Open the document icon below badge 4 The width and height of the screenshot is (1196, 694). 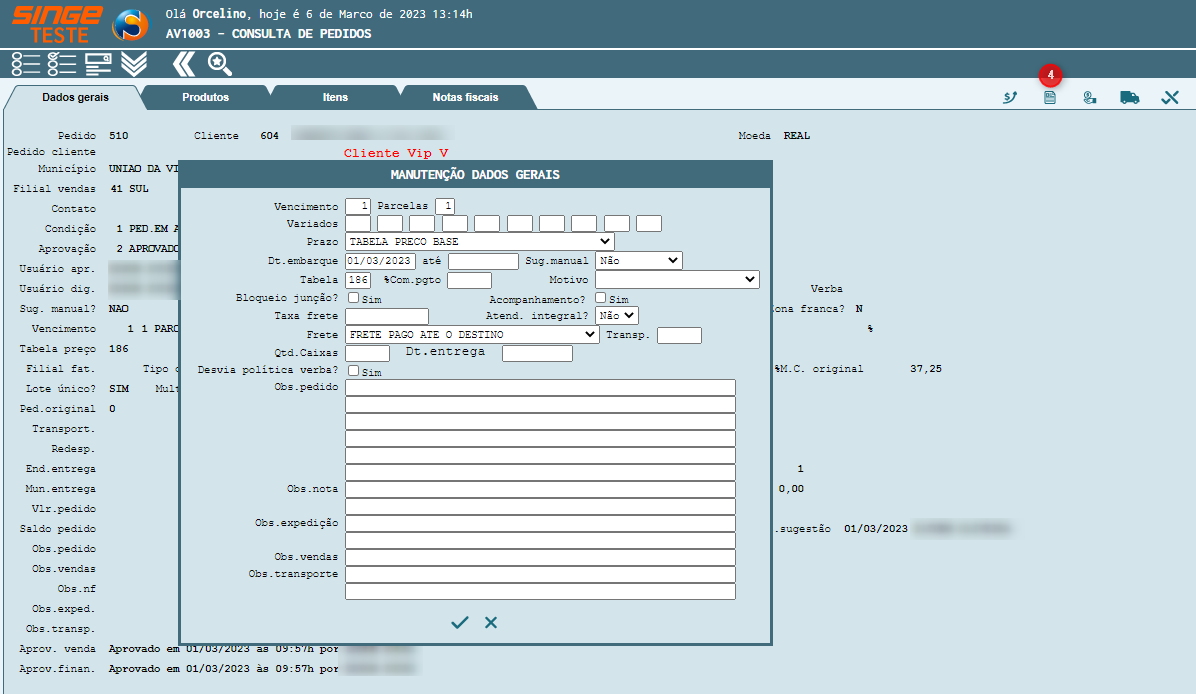1050,98
